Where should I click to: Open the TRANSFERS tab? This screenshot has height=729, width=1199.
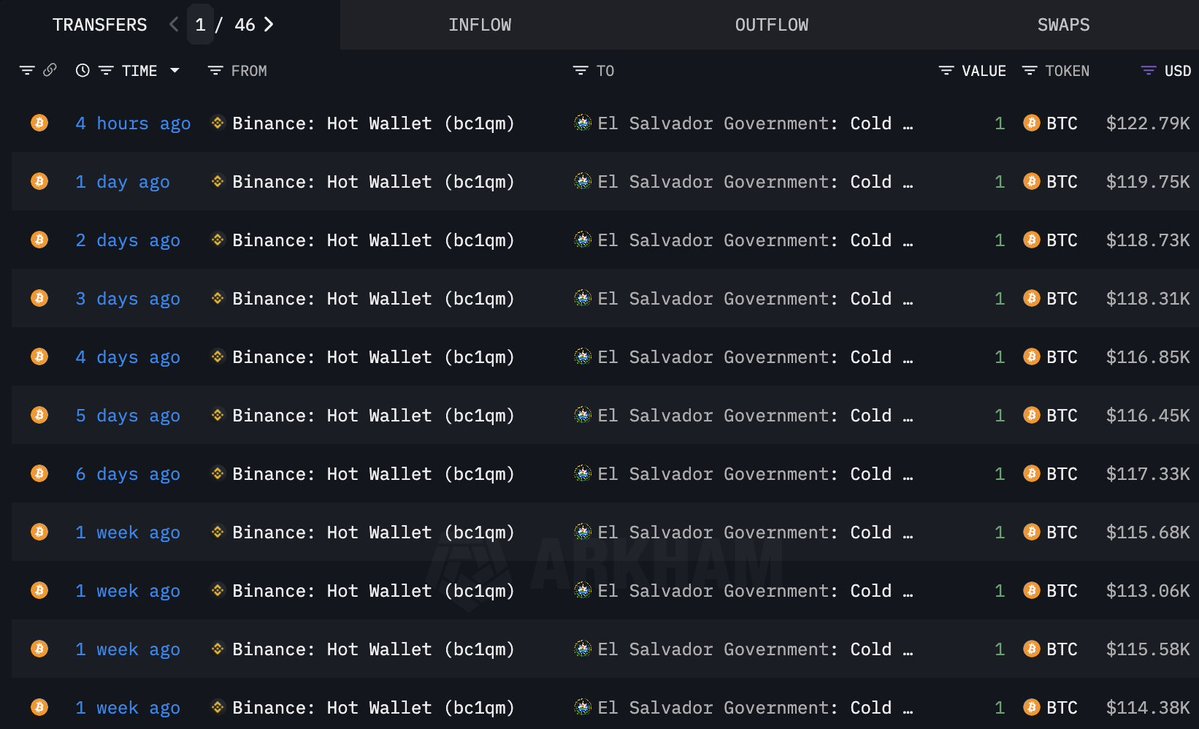coord(99,24)
